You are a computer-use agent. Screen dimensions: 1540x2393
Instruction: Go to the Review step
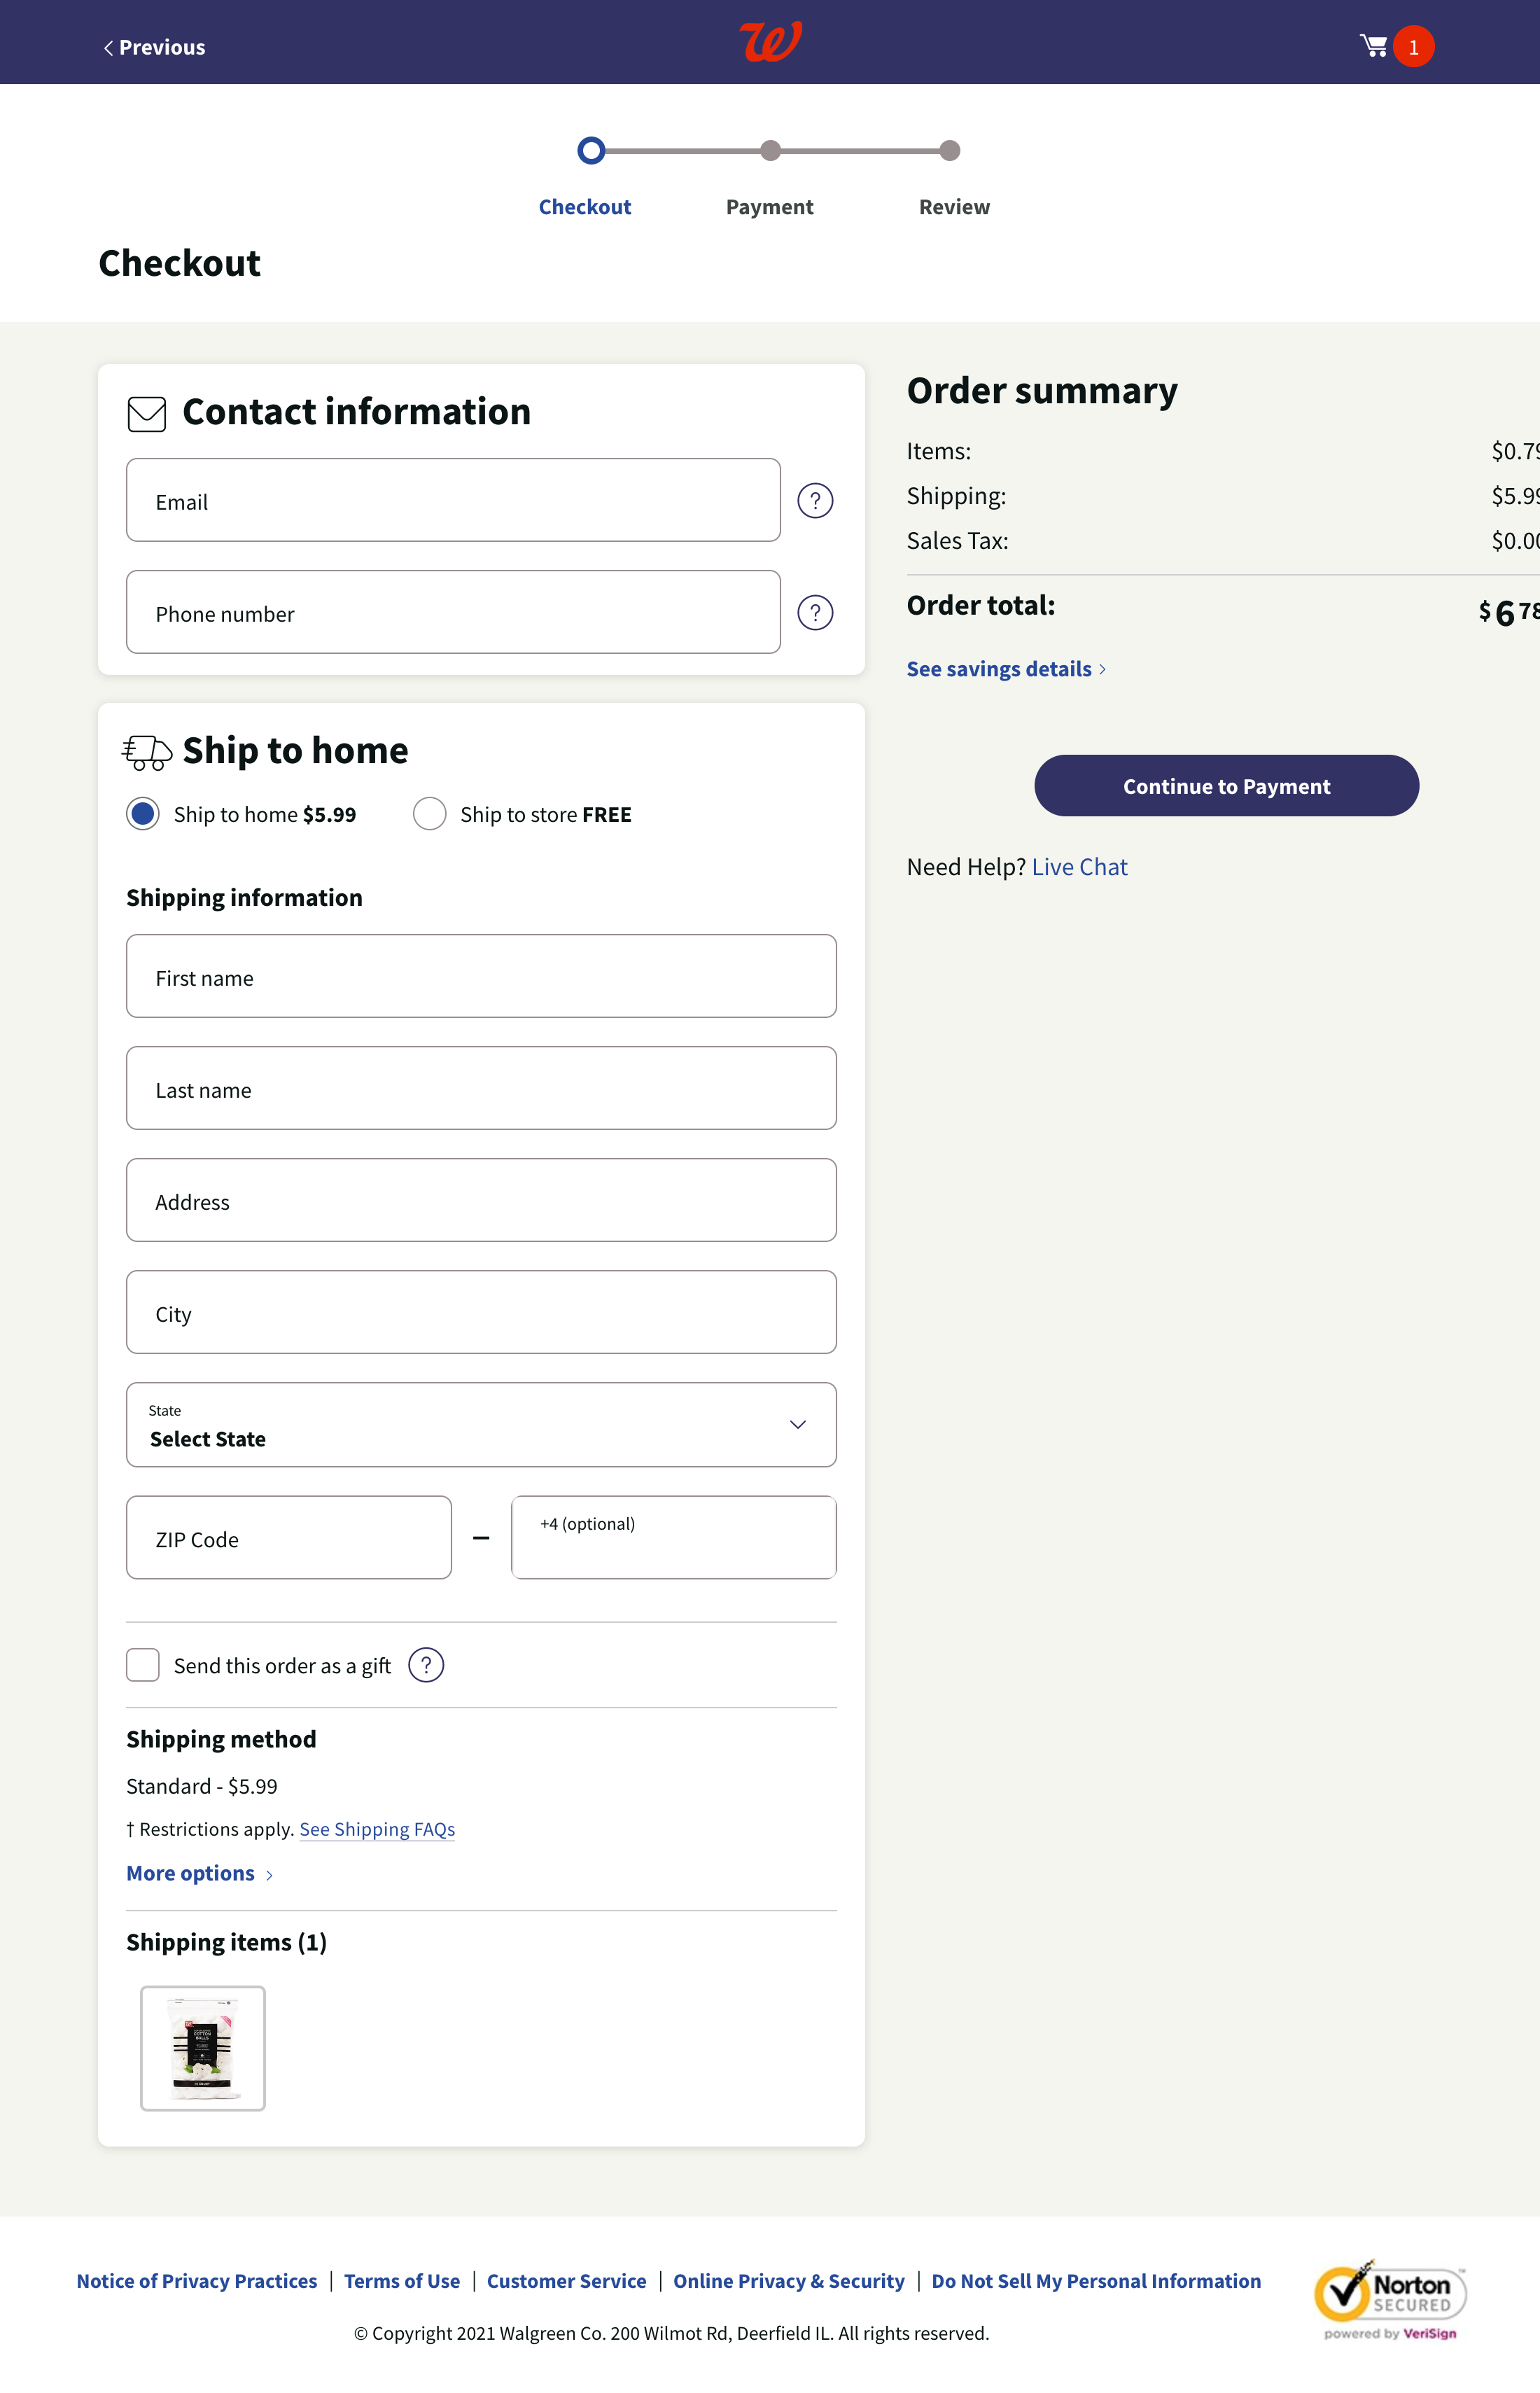(x=950, y=151)
